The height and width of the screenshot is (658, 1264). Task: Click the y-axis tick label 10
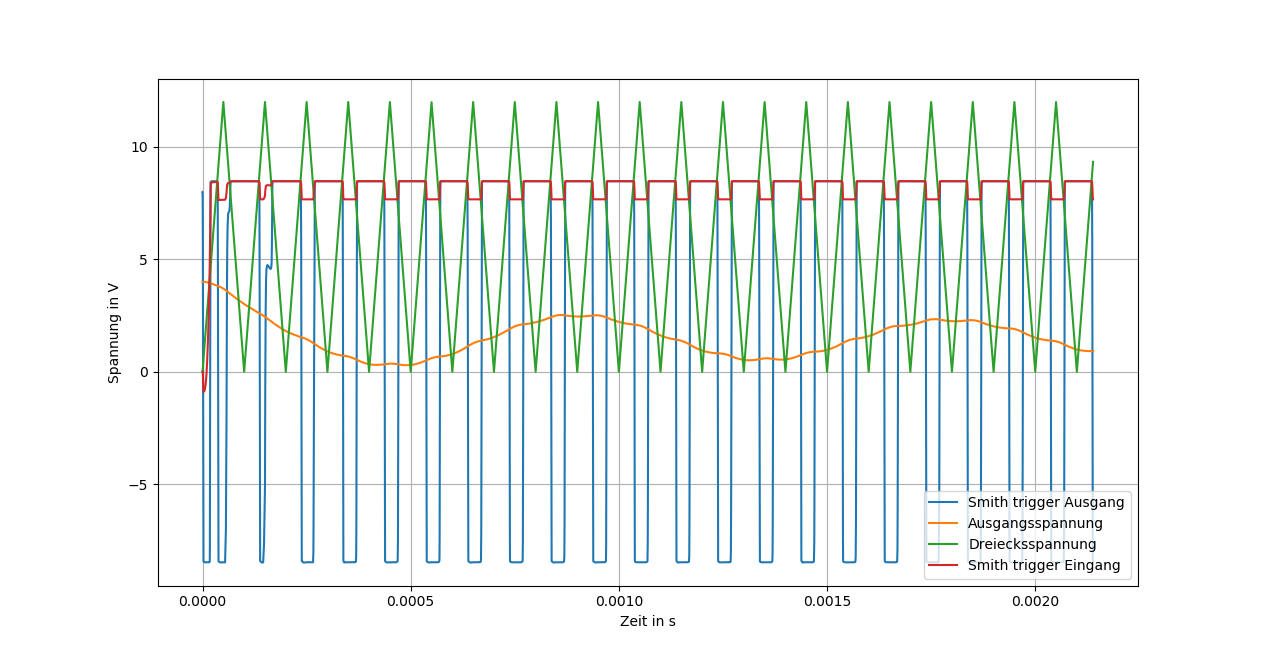pyautogui.click(x=139, y=147)
